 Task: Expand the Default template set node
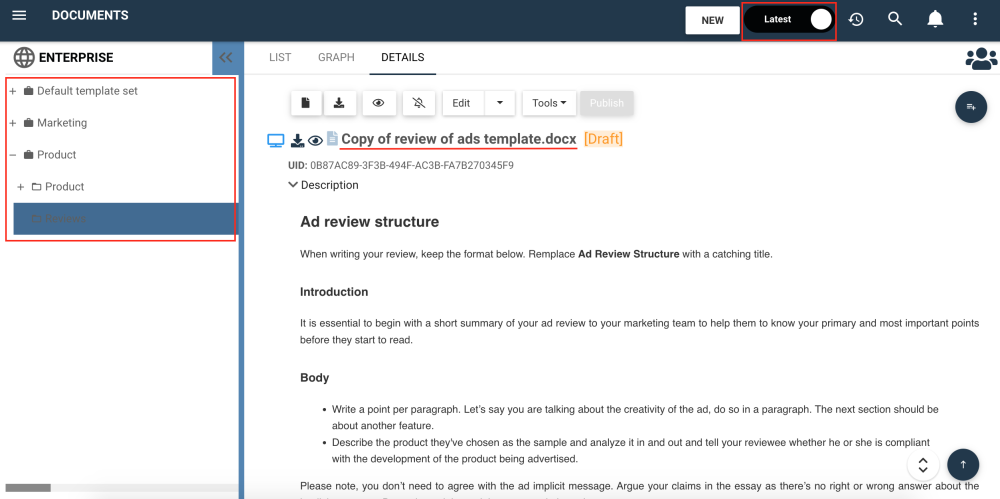click(12, 91)
